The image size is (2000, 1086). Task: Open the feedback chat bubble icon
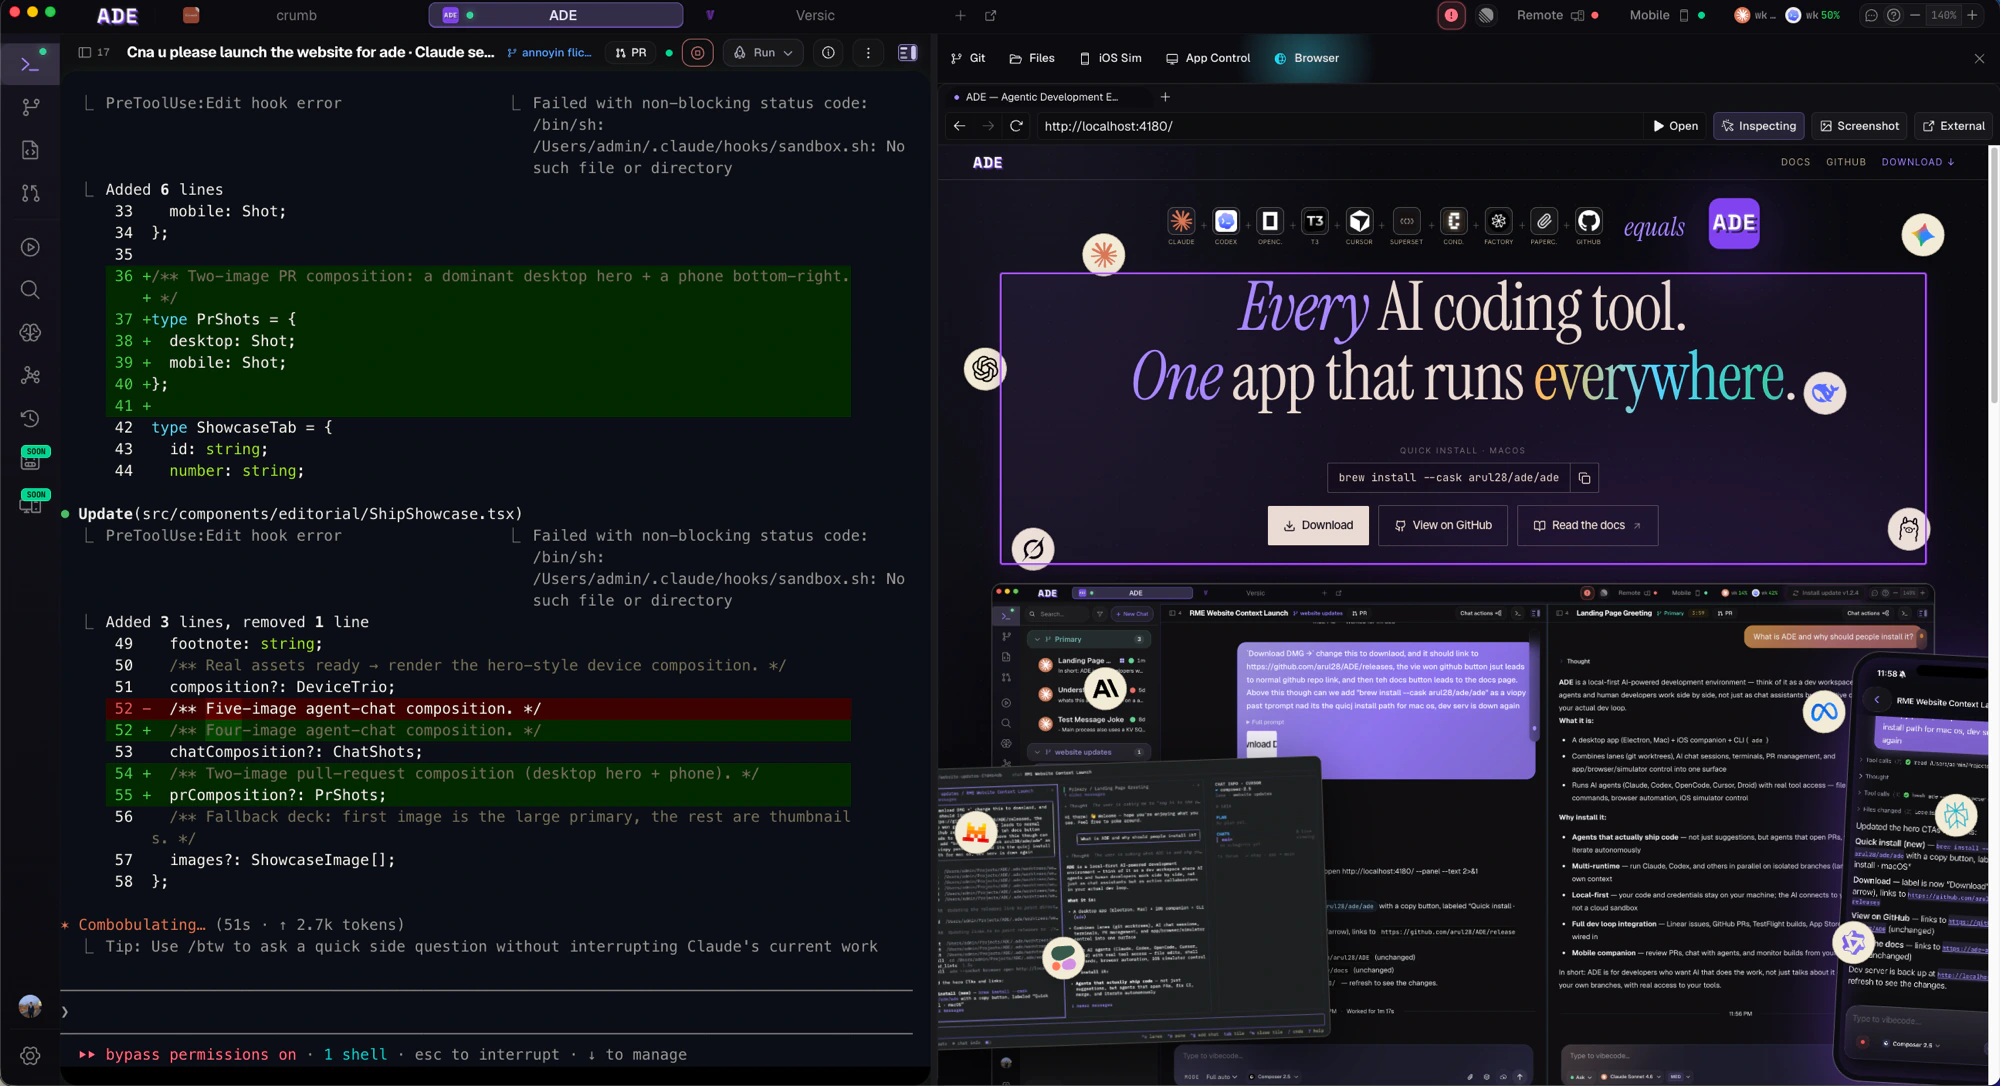[1871, 15]
